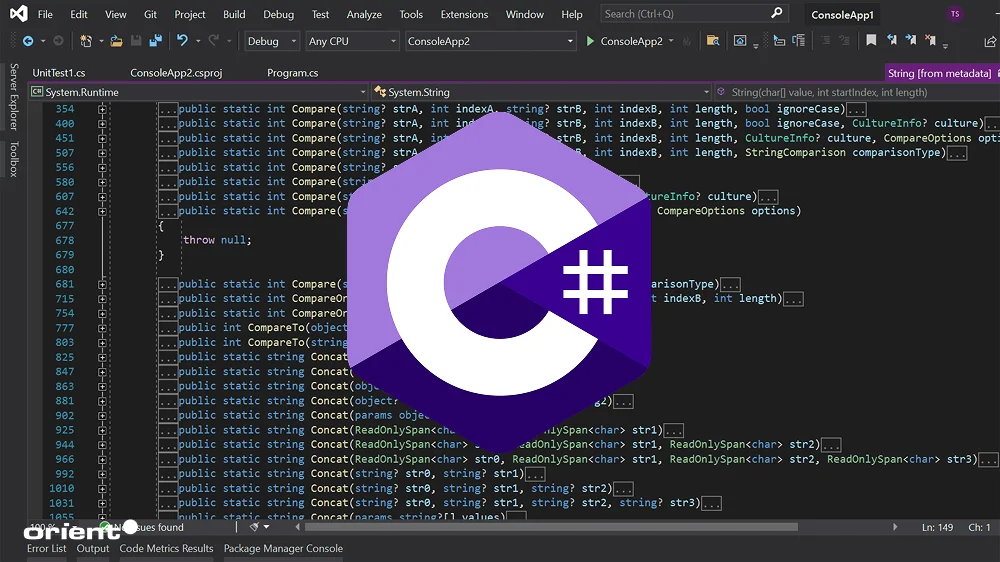Open the Any CPU platform dropdown
This screenshot has height=562, width=1000.
click(x=351, y=41)
